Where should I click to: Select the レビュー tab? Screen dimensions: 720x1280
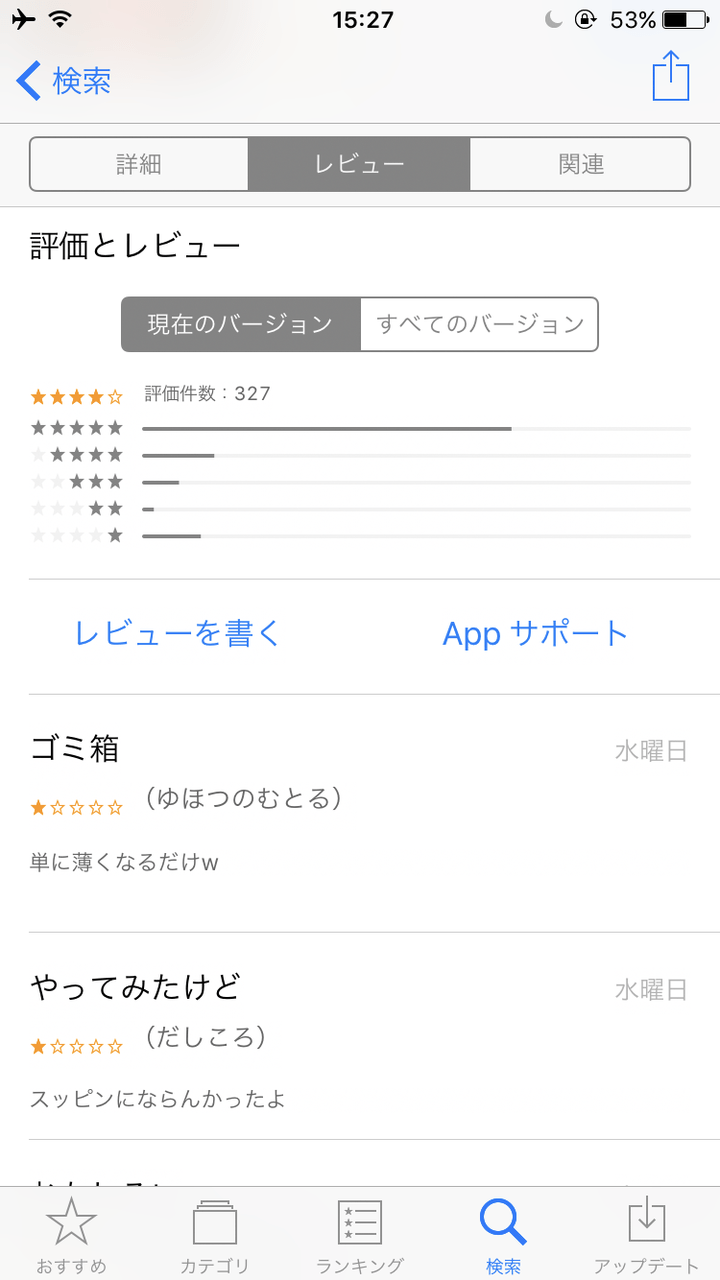click(359, 164)
